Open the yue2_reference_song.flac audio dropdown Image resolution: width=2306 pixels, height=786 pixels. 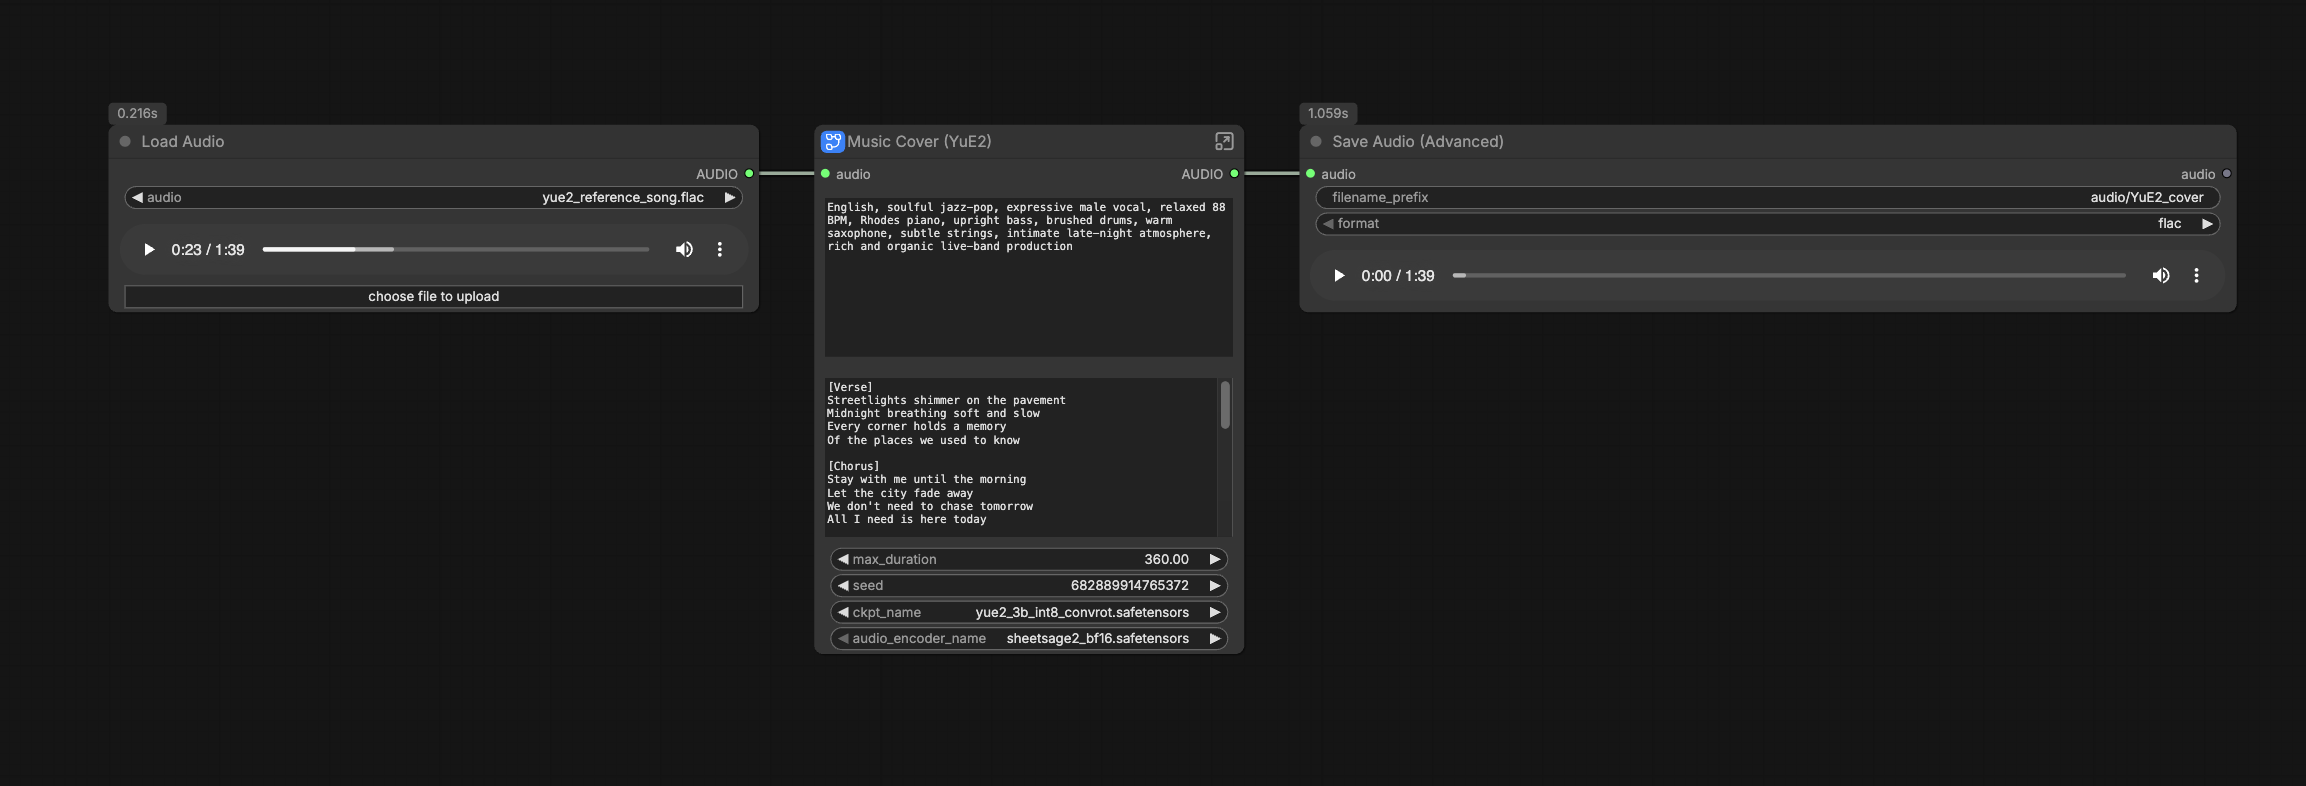tap(433, 198)
